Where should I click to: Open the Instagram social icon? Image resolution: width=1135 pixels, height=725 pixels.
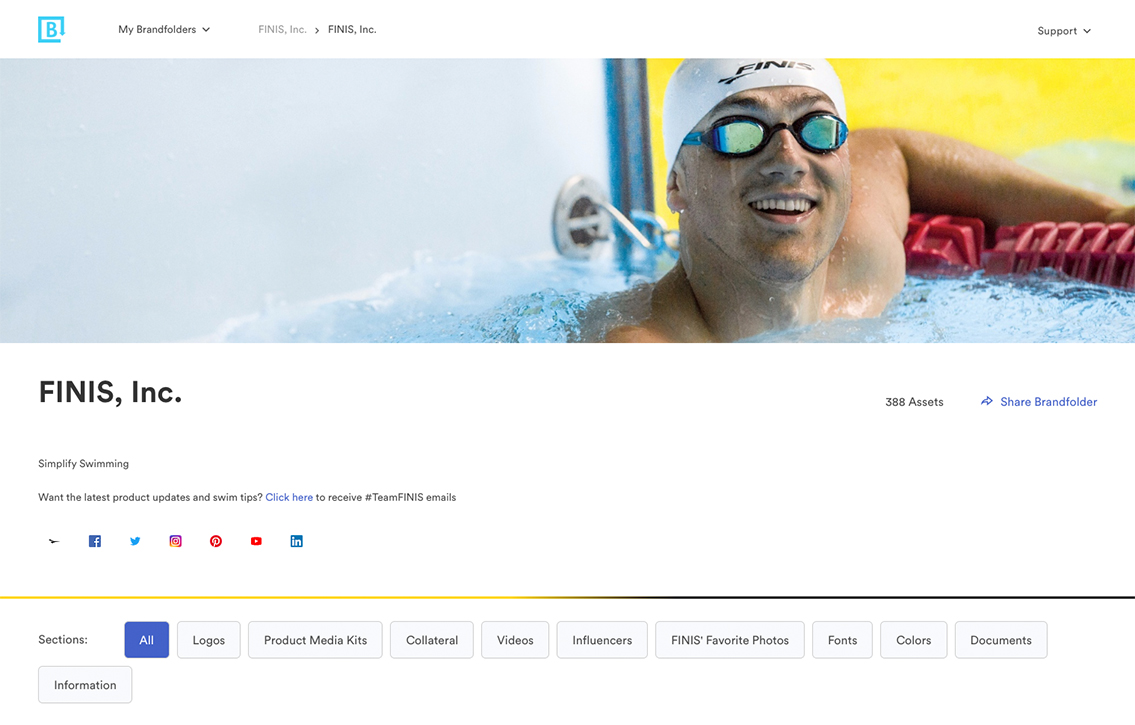tap(175, 541)
